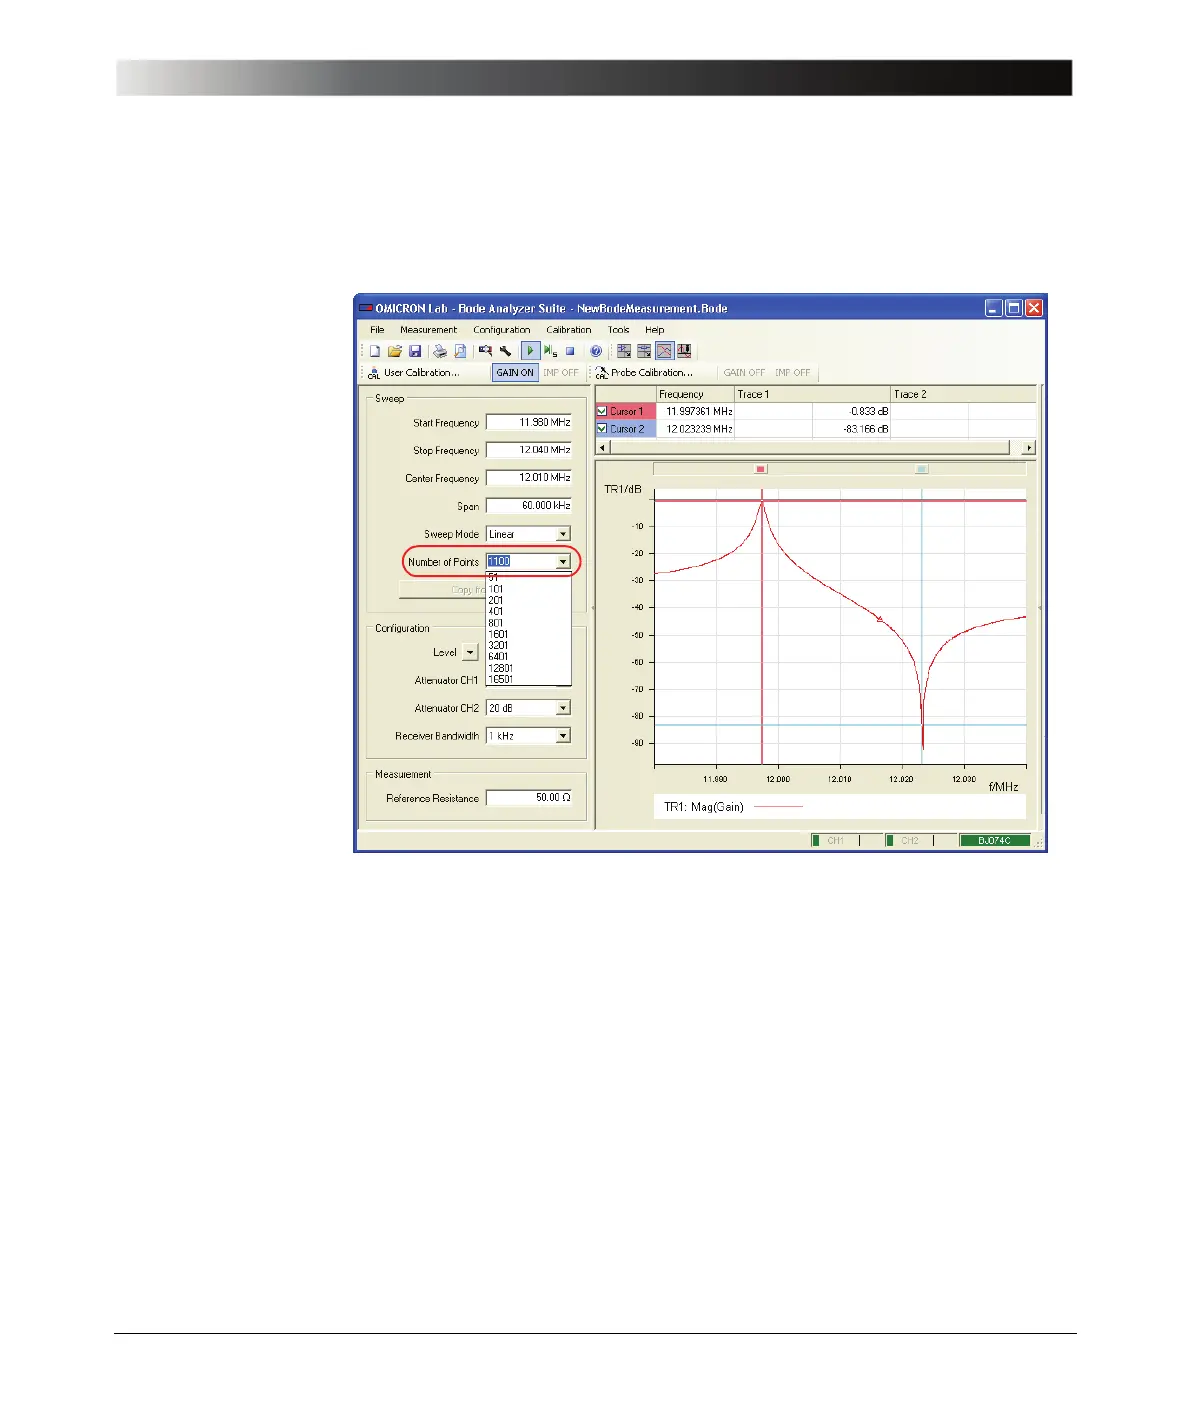Uncheck the Cursor 2 checkbox

(x=602, y=429)
